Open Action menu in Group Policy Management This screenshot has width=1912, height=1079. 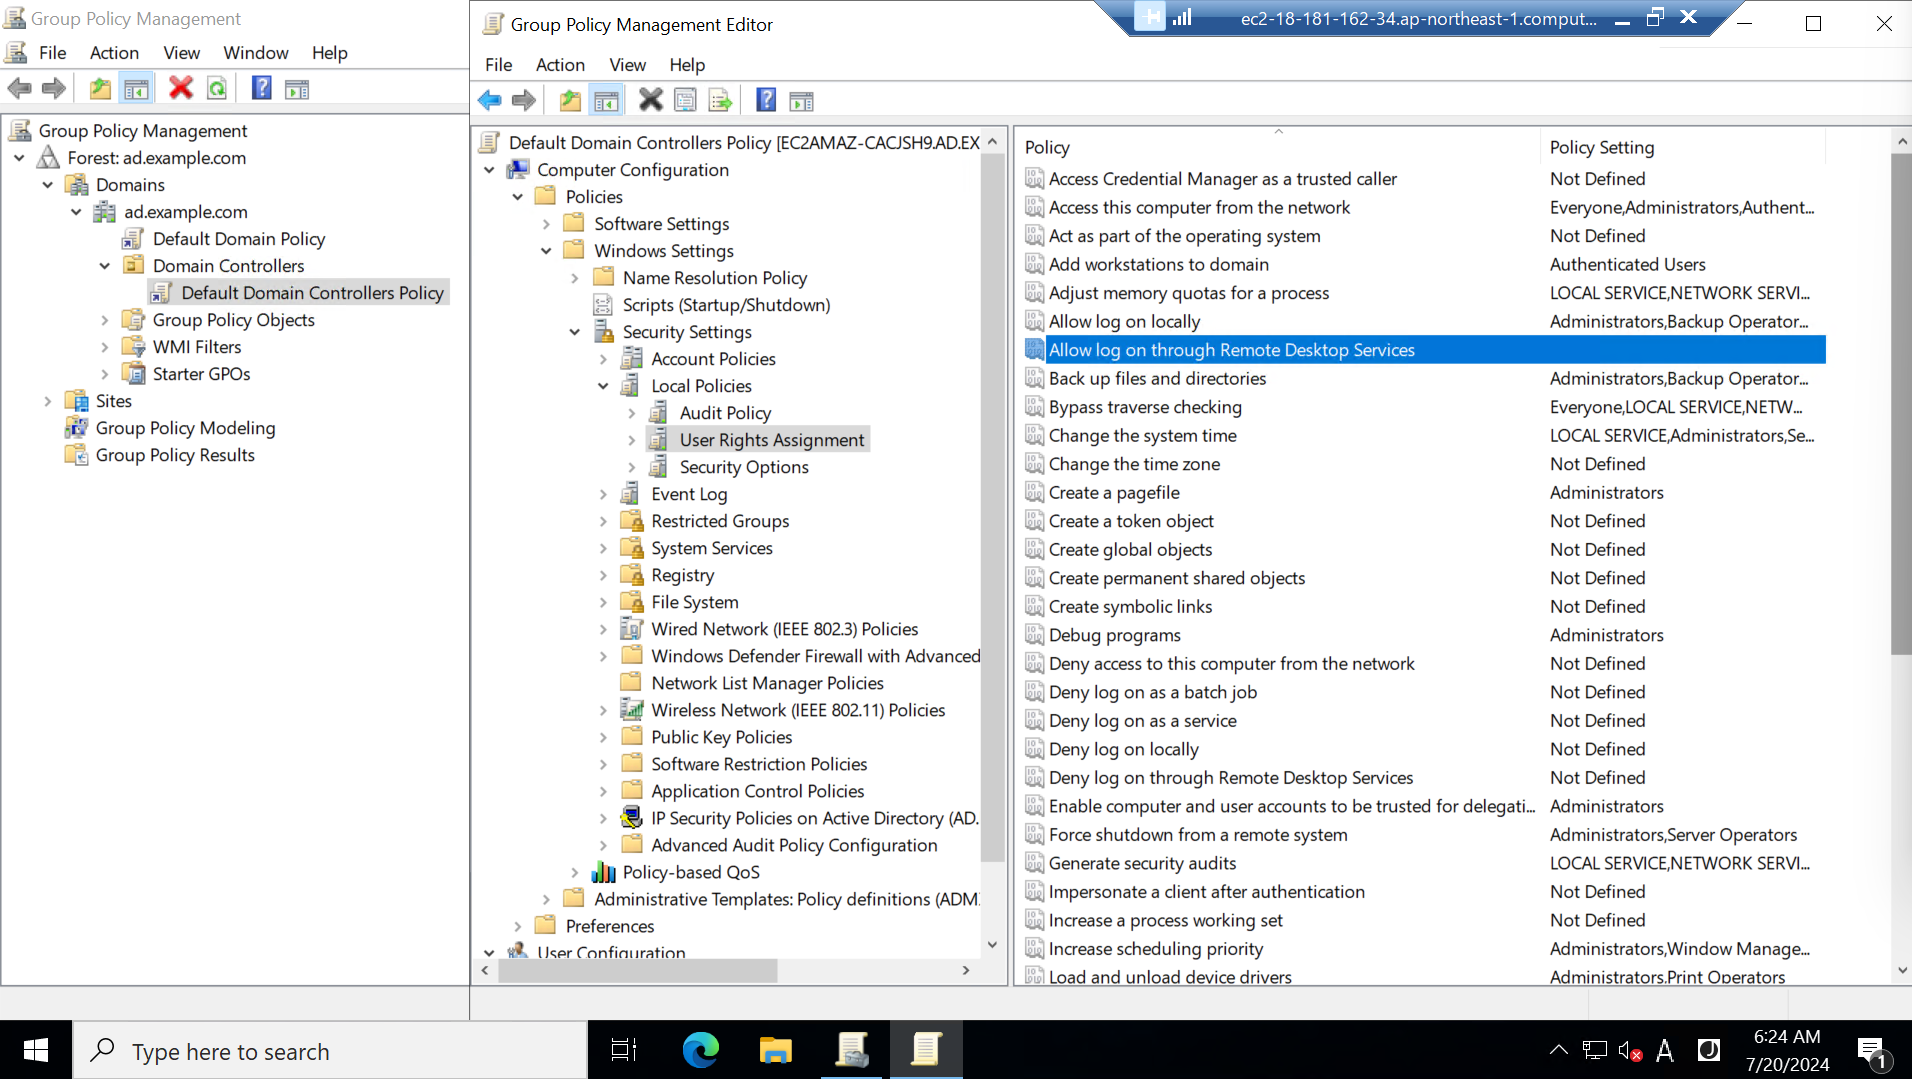[x=114, y=53]
